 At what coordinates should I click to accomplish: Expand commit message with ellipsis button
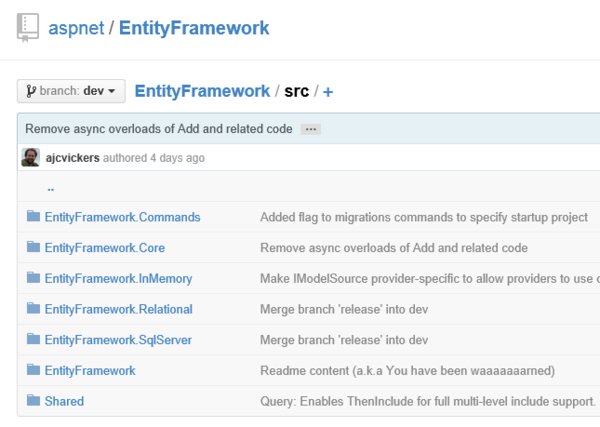click(x=311, y=129)
